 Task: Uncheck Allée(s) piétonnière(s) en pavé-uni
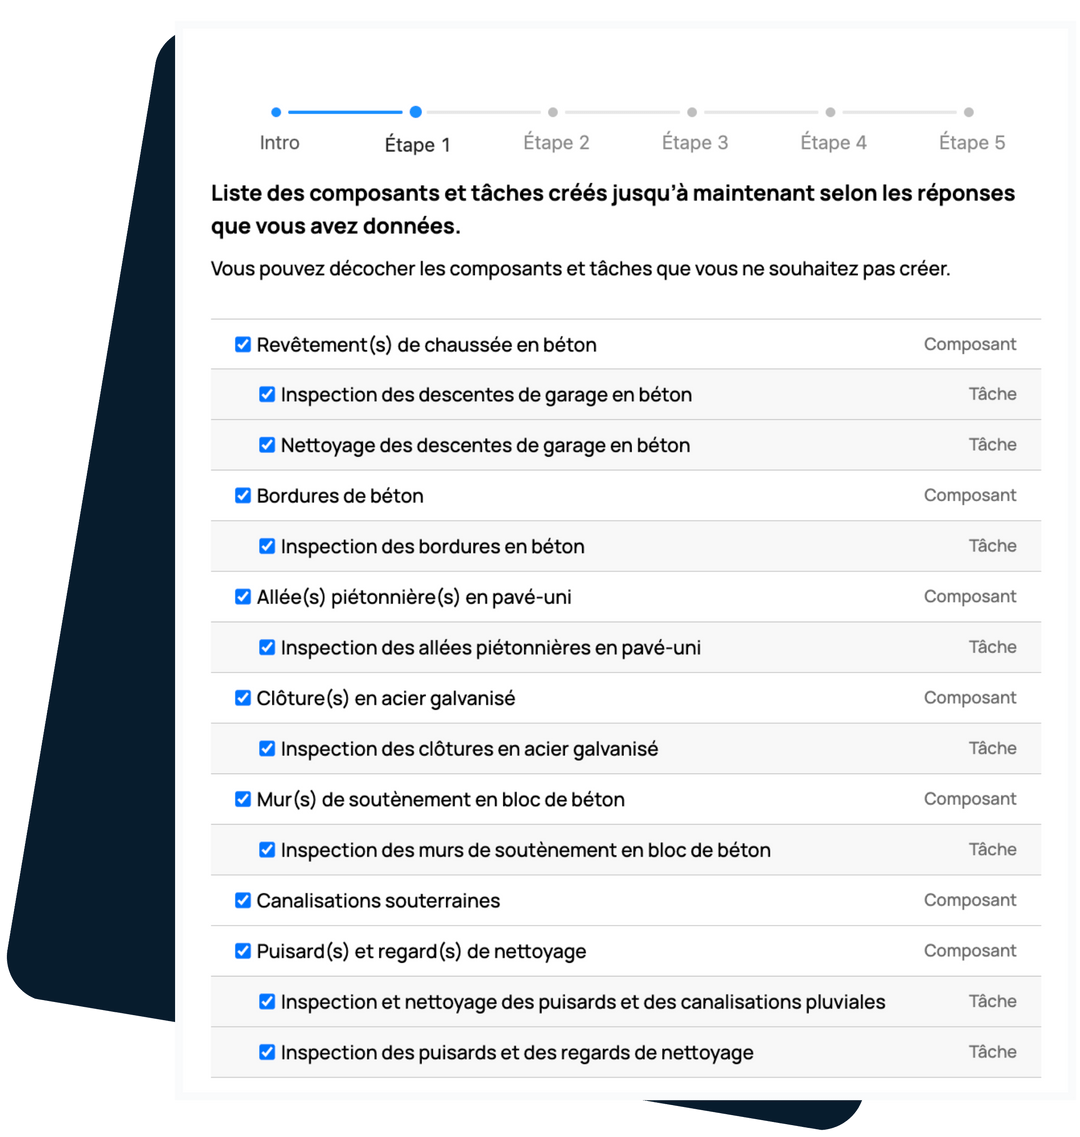point(242,596)
